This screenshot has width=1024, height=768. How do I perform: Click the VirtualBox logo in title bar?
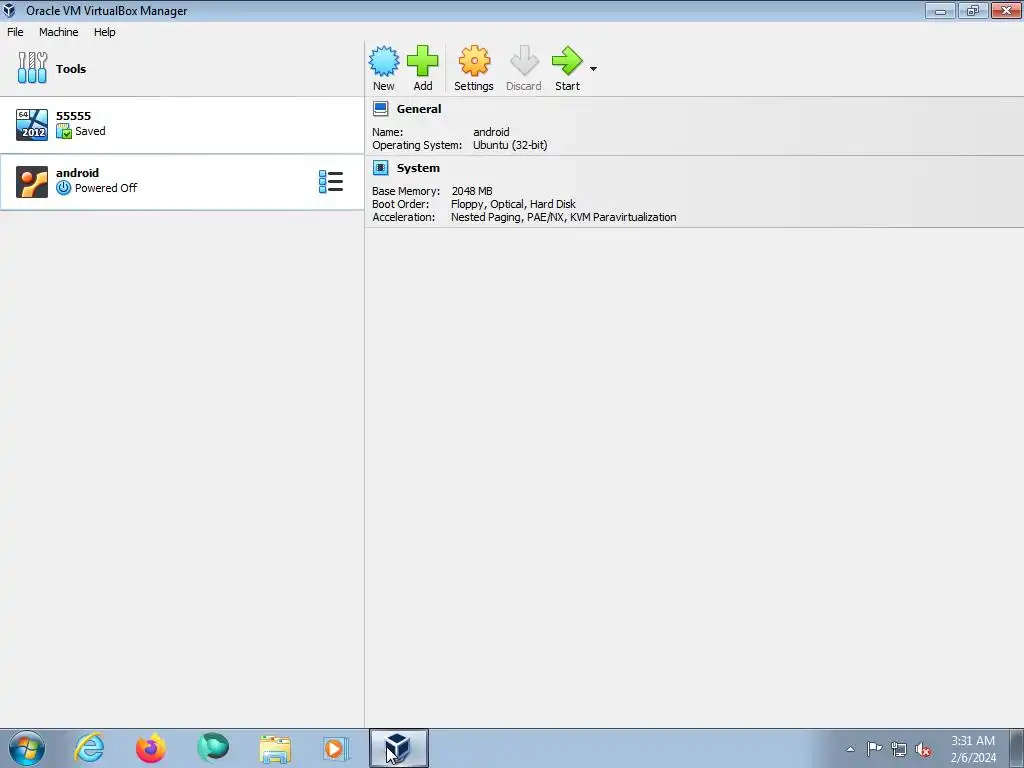9,10
